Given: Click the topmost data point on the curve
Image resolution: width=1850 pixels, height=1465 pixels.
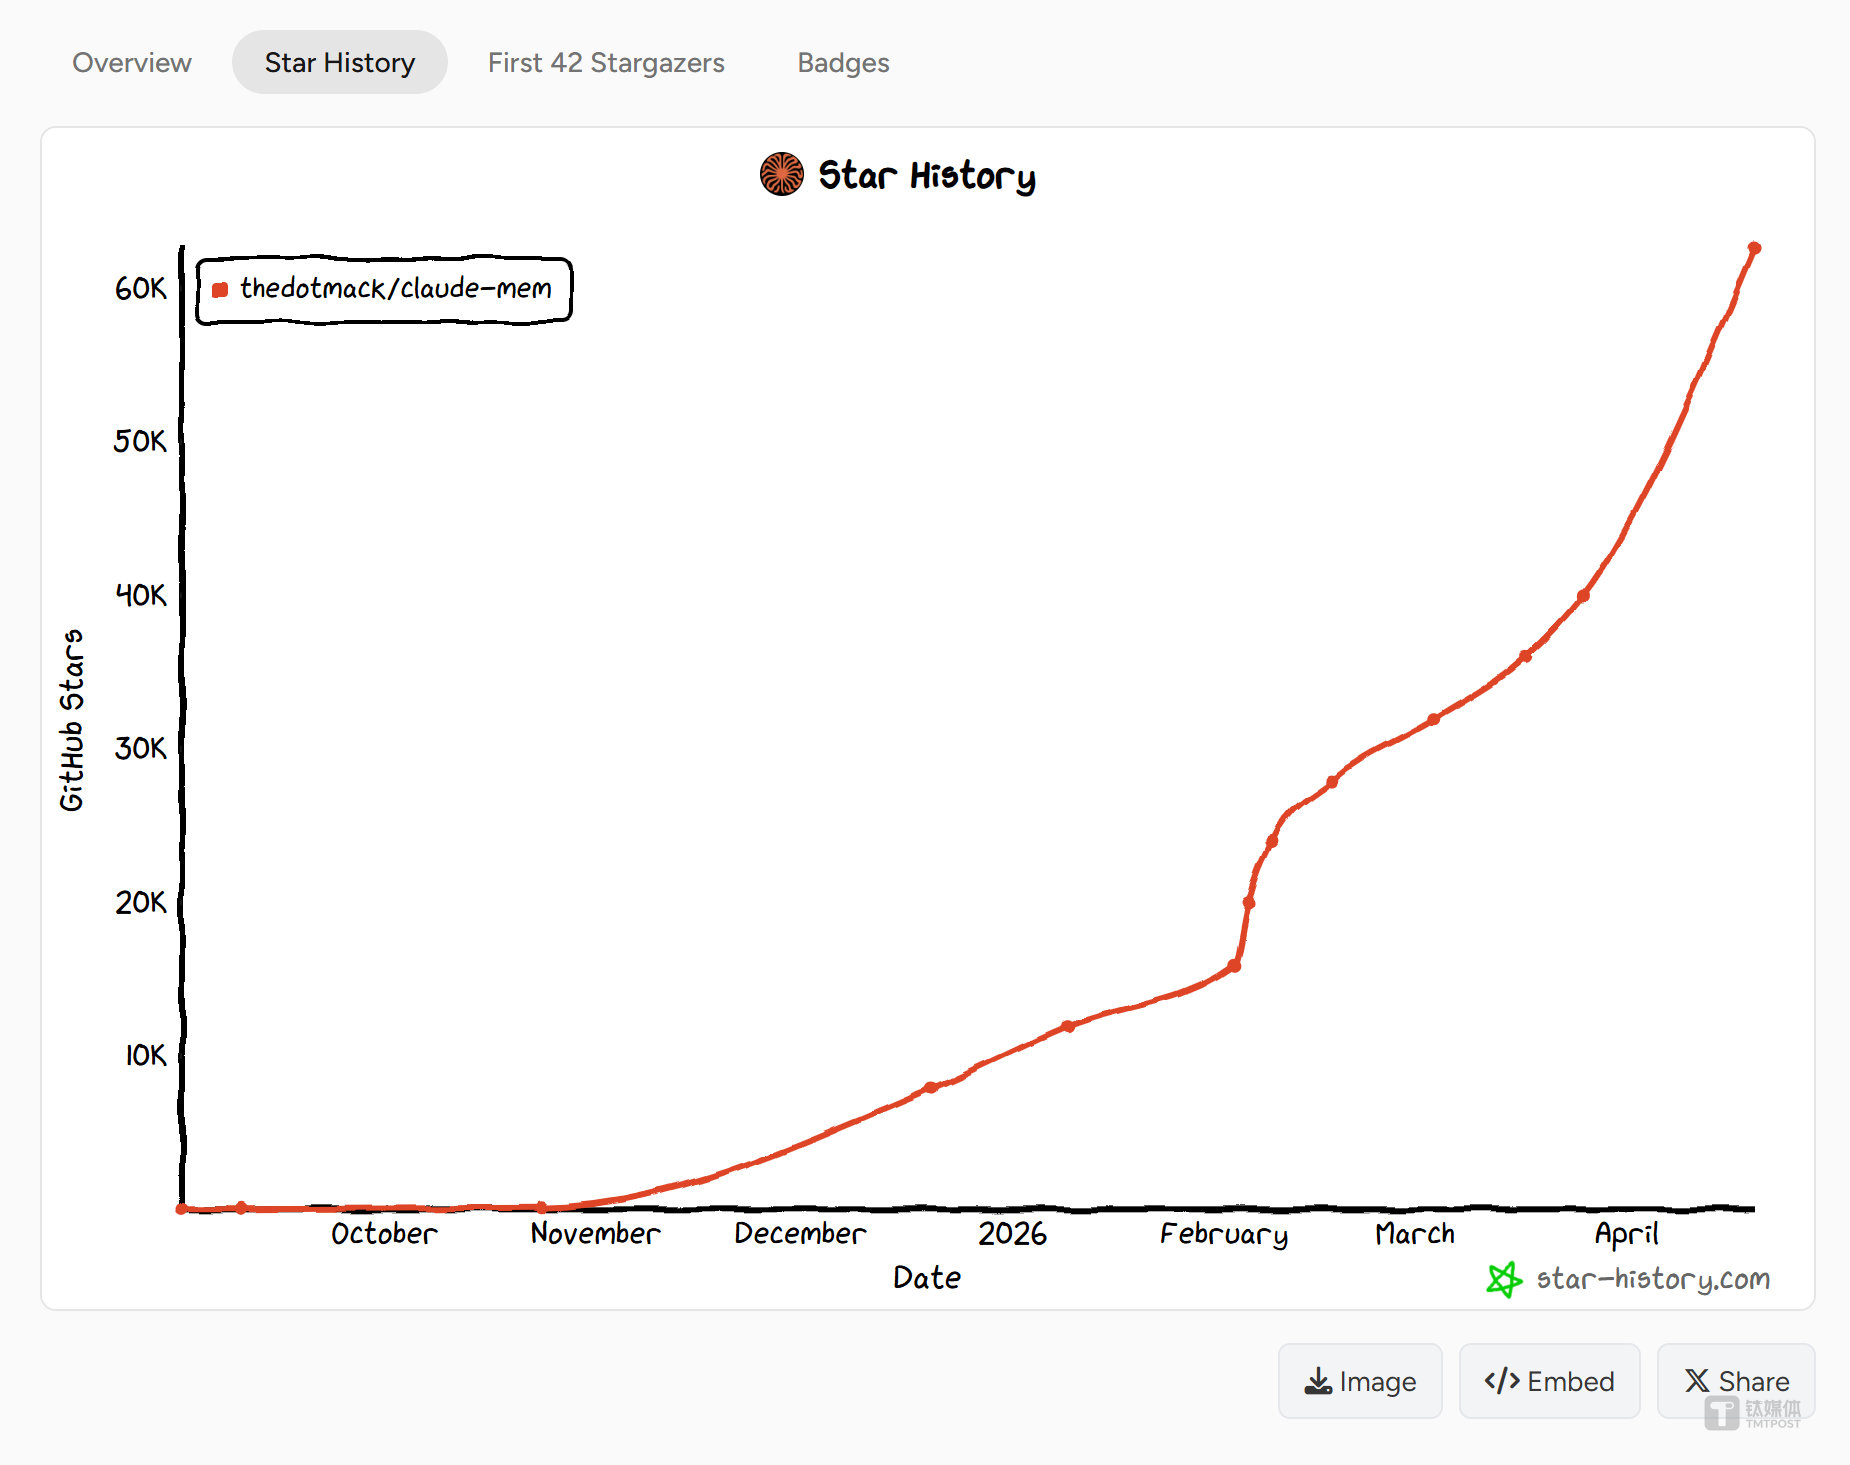Looking at the screenshot, I should pyautogui.click(x=1756, y=248).
